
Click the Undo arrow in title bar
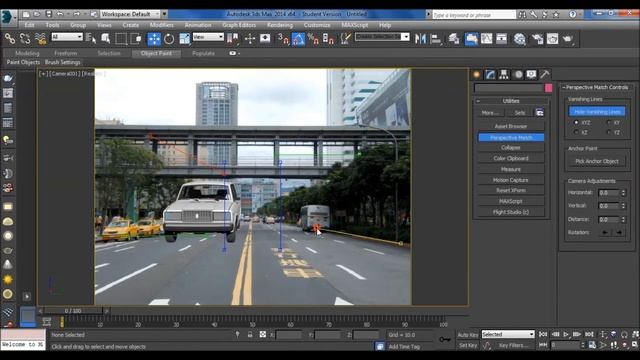60,14
